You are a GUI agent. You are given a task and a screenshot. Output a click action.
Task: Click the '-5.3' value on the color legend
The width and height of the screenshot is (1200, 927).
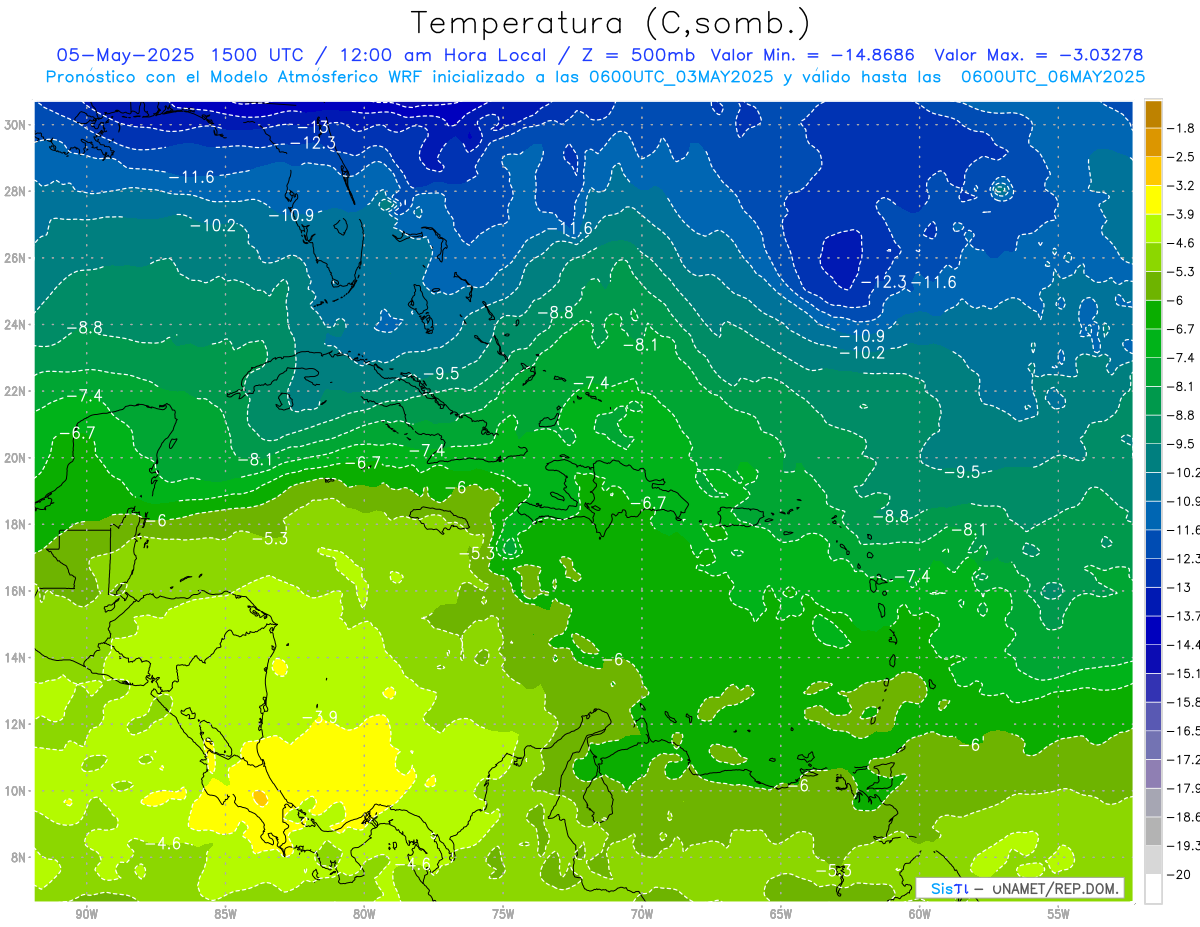[x=1182, y=272]
